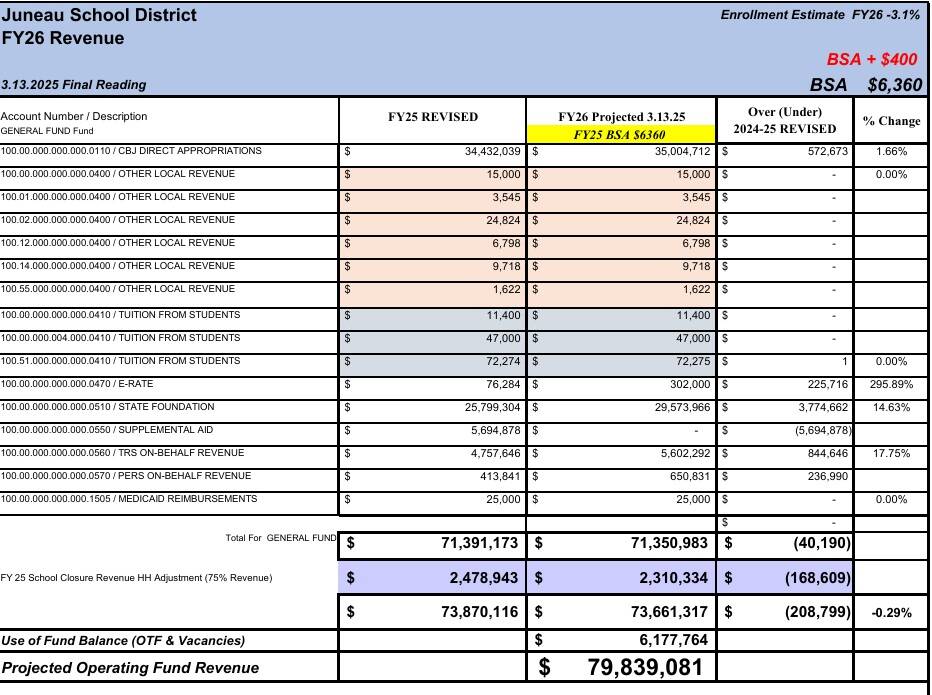Click the "FY25 REVISED" column header

point(432,117)
